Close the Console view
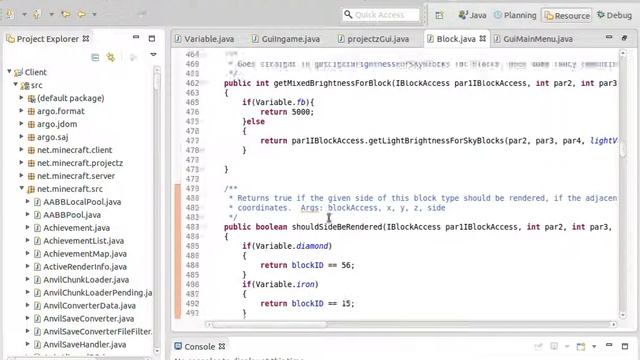 [x=222, y=346]
